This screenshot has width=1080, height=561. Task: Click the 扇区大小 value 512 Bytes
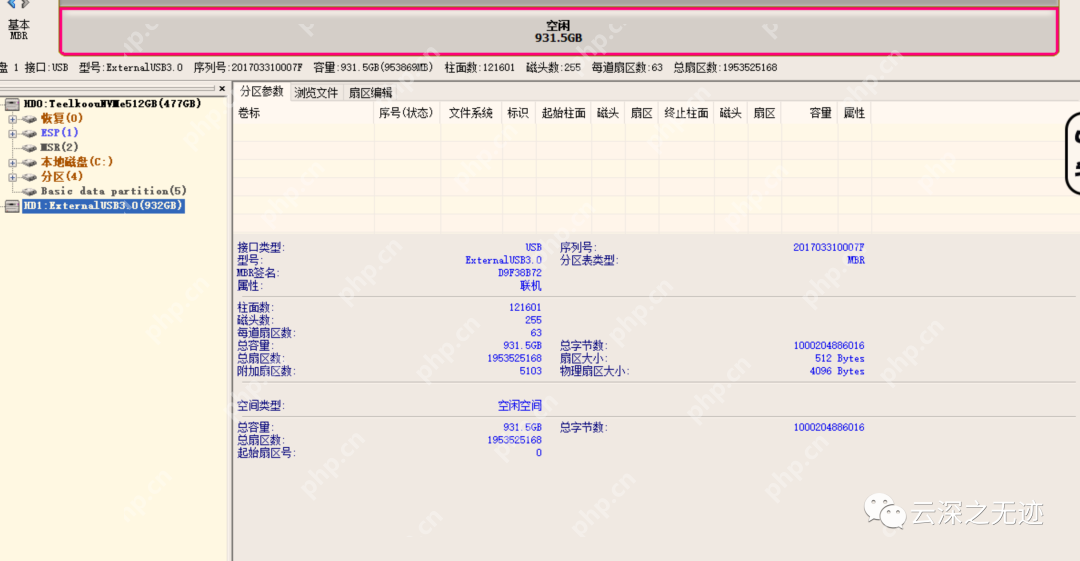[840, 358]
